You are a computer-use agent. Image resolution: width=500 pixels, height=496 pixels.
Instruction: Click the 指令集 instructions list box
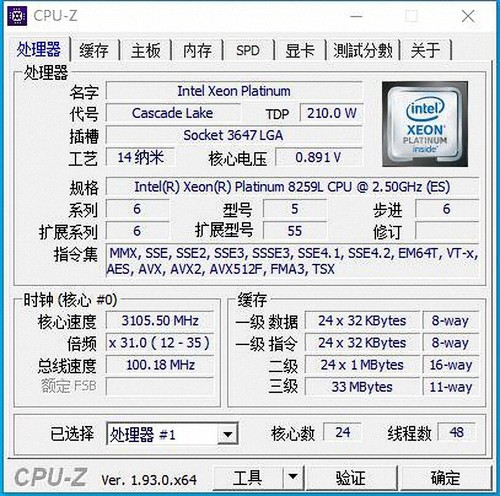[x=292, y=261]
